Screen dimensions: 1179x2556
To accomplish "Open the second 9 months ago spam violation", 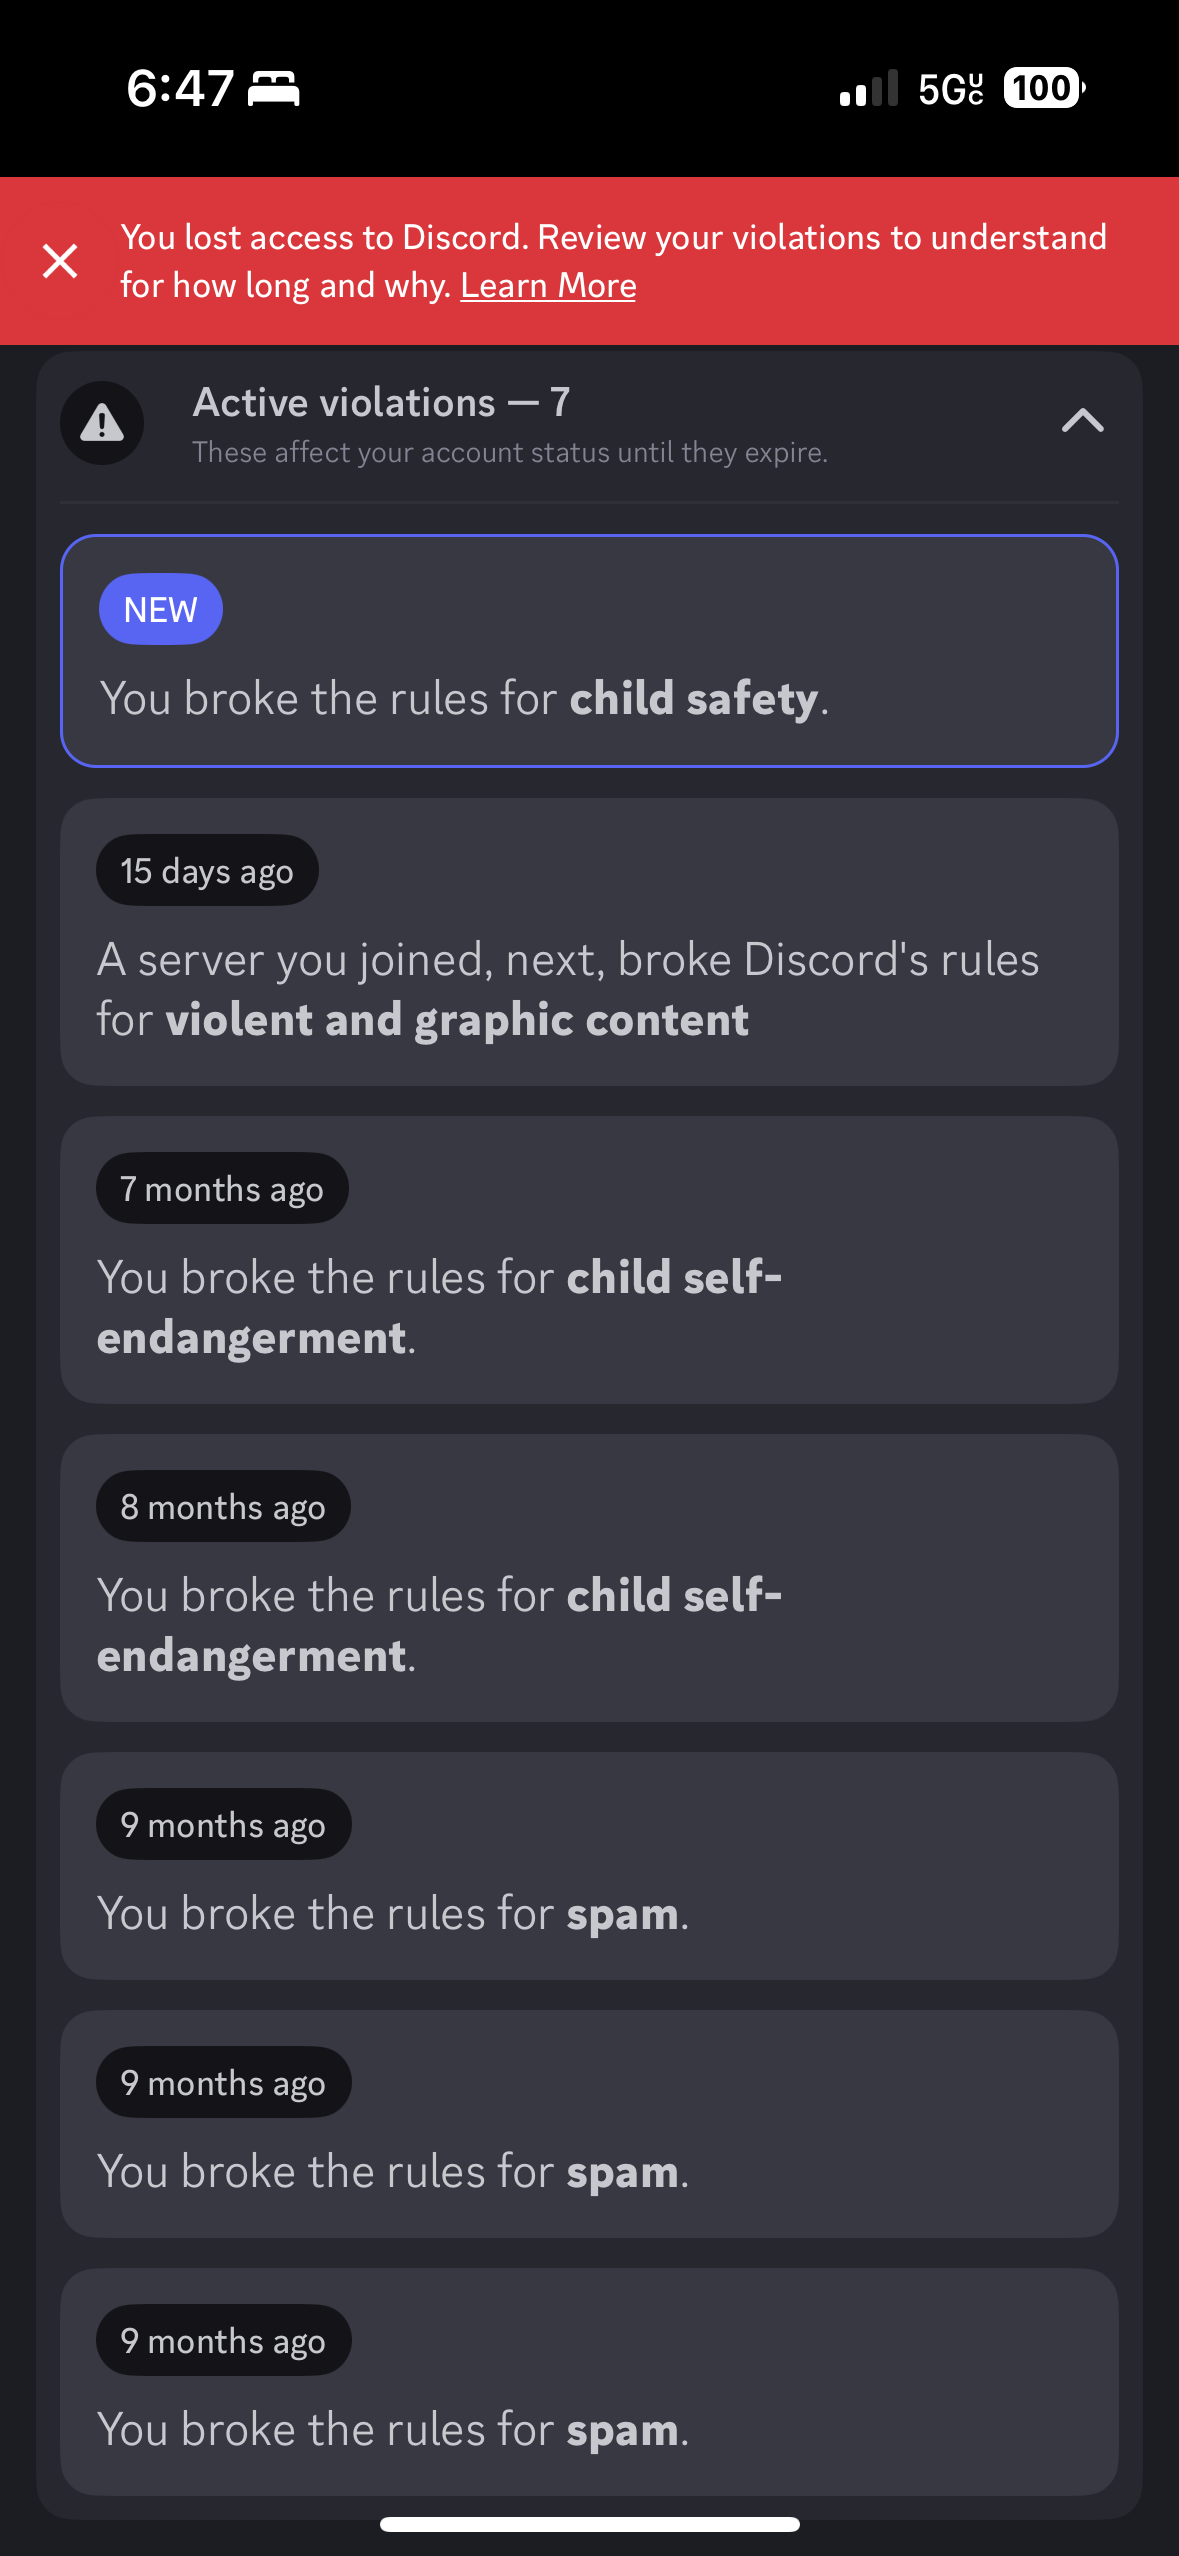I will click(589, 2124).
